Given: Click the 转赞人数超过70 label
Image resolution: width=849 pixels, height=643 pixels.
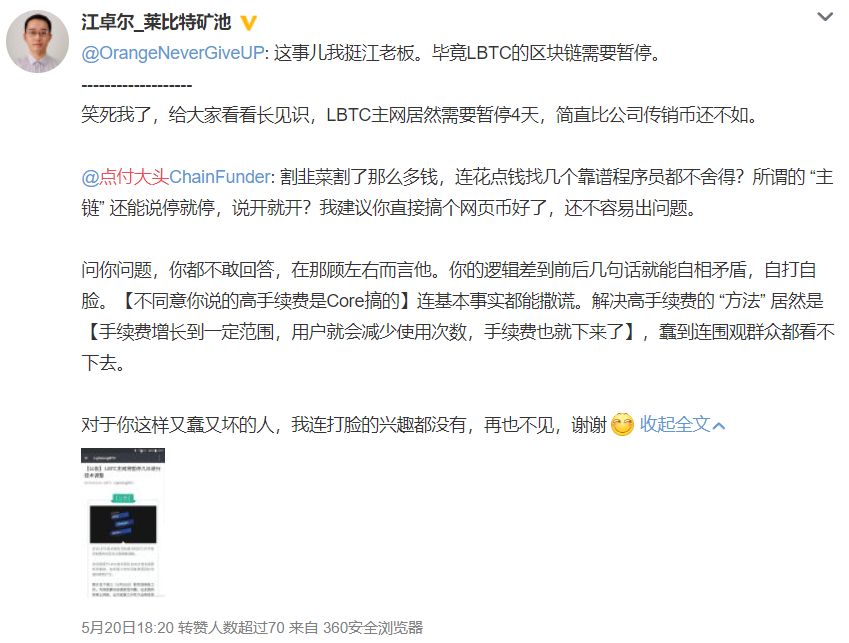Looking at the screenshot, I should pos(231,628).
